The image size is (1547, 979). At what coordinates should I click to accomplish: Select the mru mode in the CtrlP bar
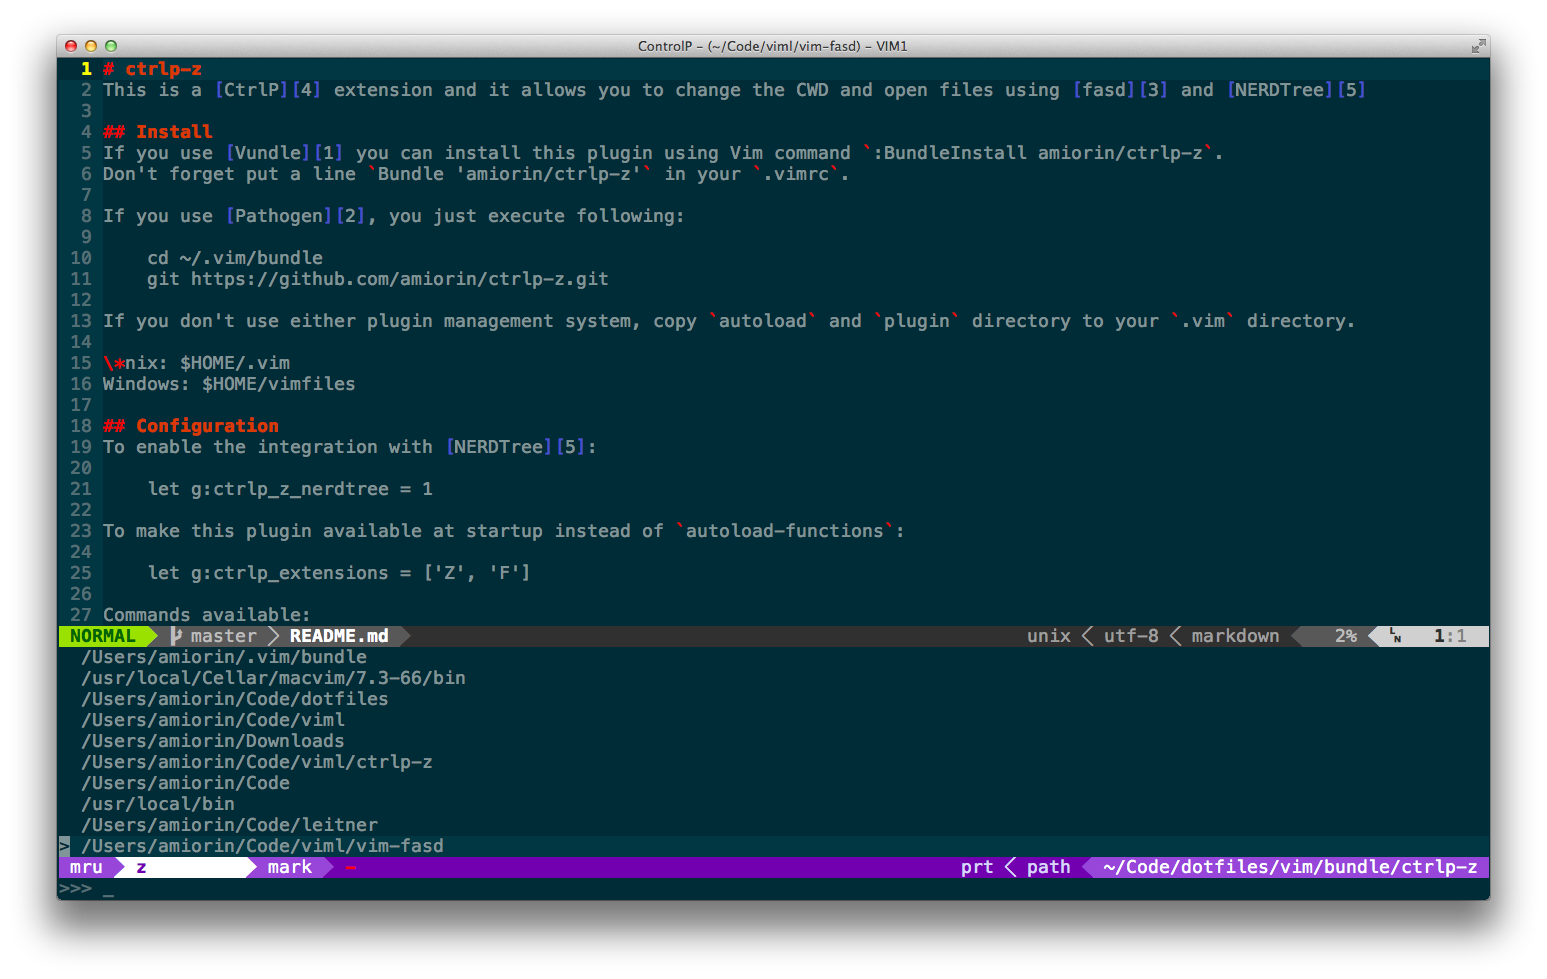(86, 867)
